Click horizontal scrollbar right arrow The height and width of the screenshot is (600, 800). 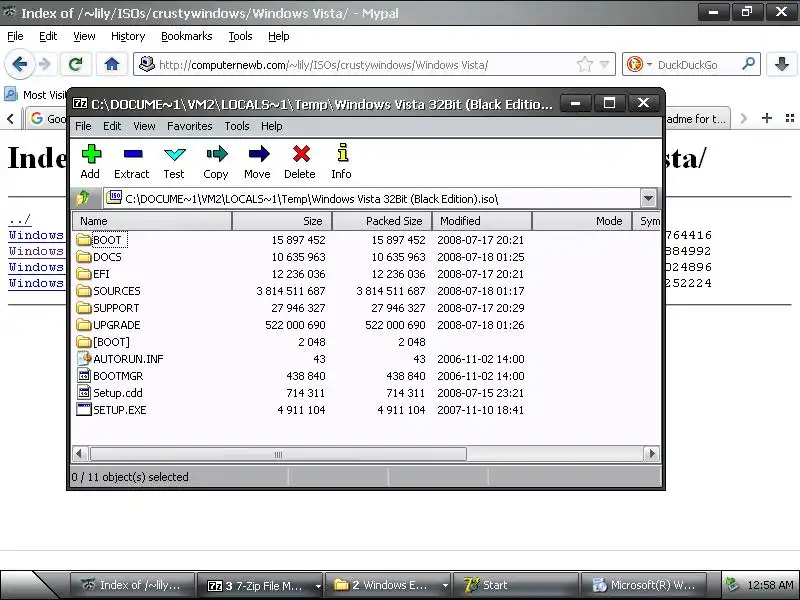pyautogui.click(x=652, y=454)
